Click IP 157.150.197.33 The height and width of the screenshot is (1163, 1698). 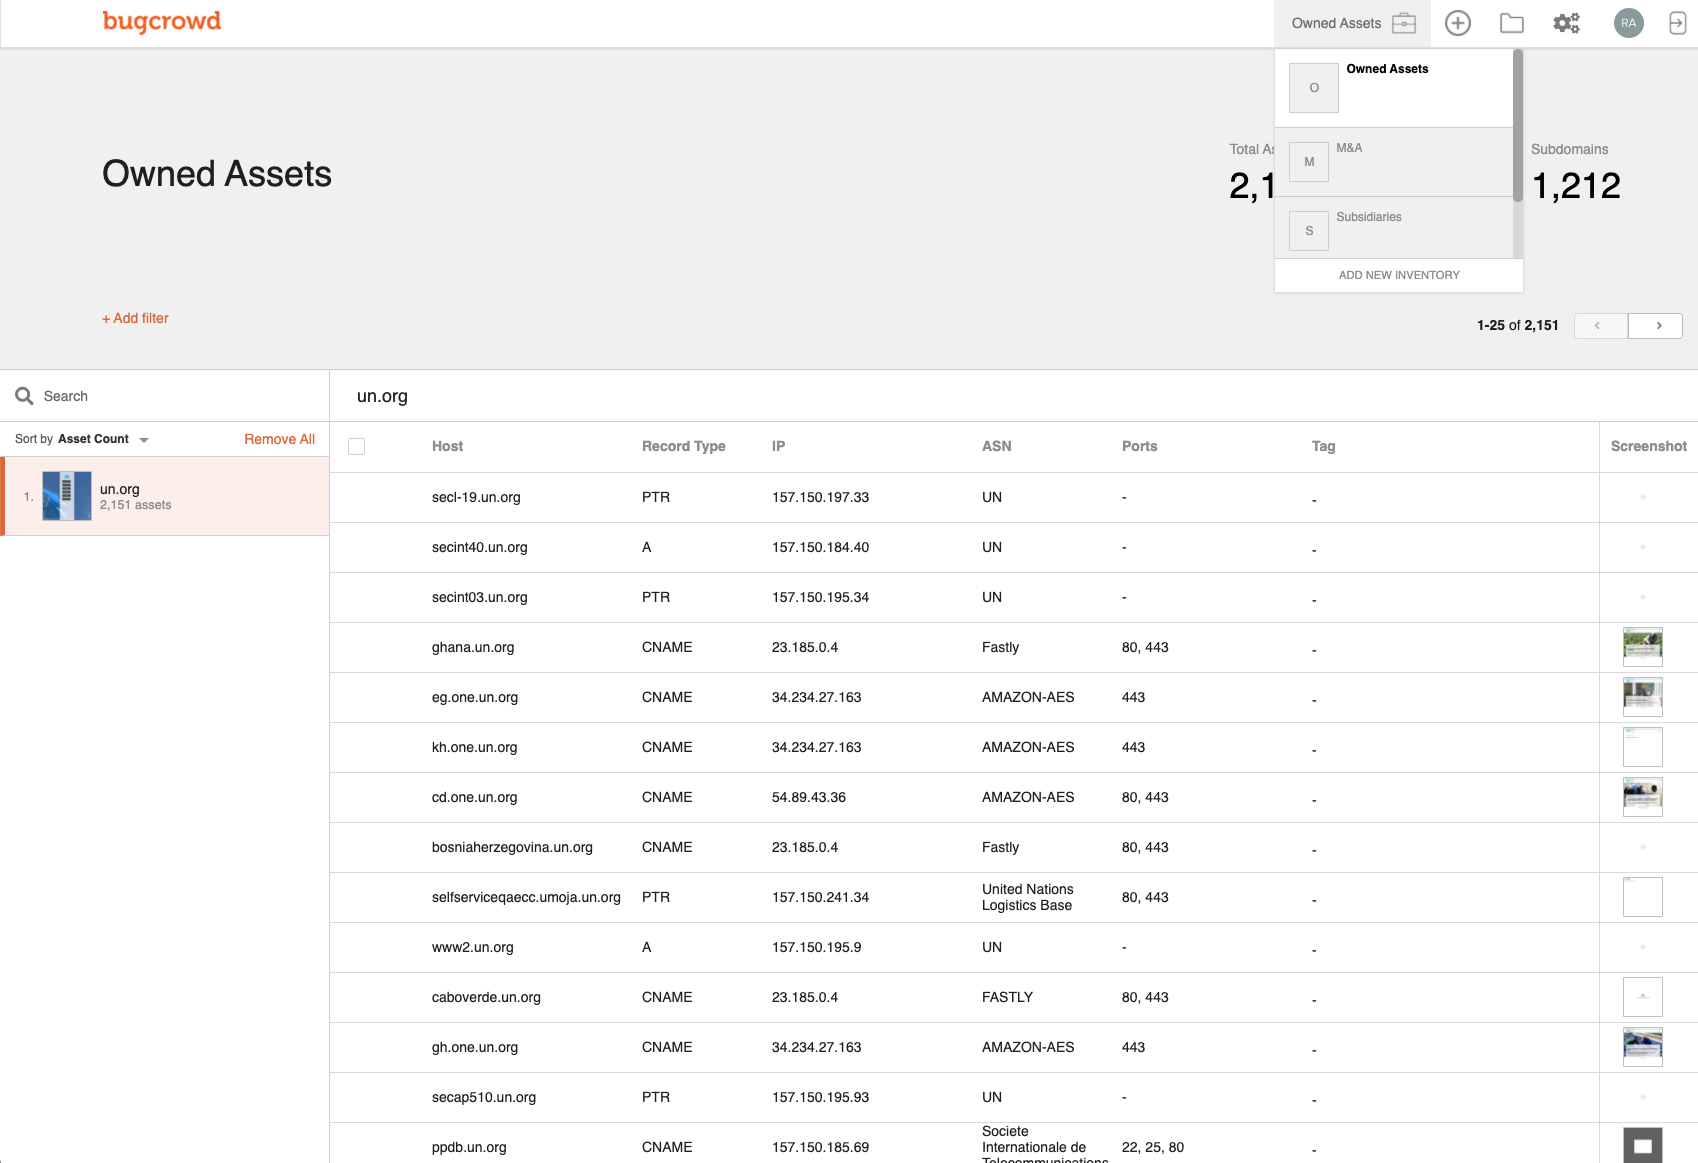pos(820,497)
